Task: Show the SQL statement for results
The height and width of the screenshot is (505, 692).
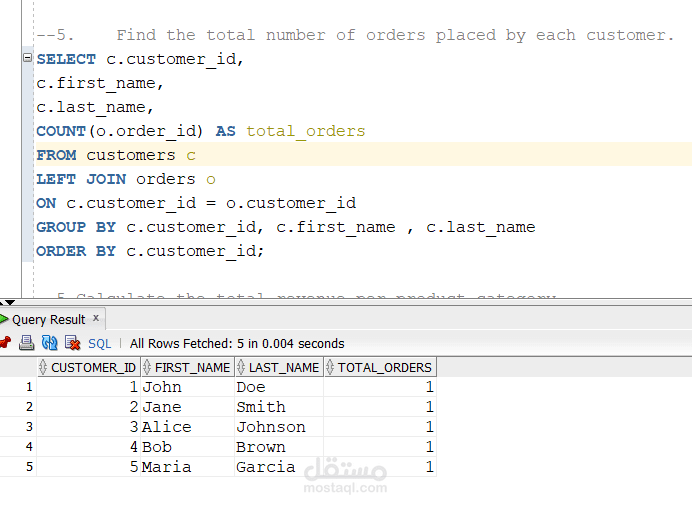Action: click(x=100, y=343)
